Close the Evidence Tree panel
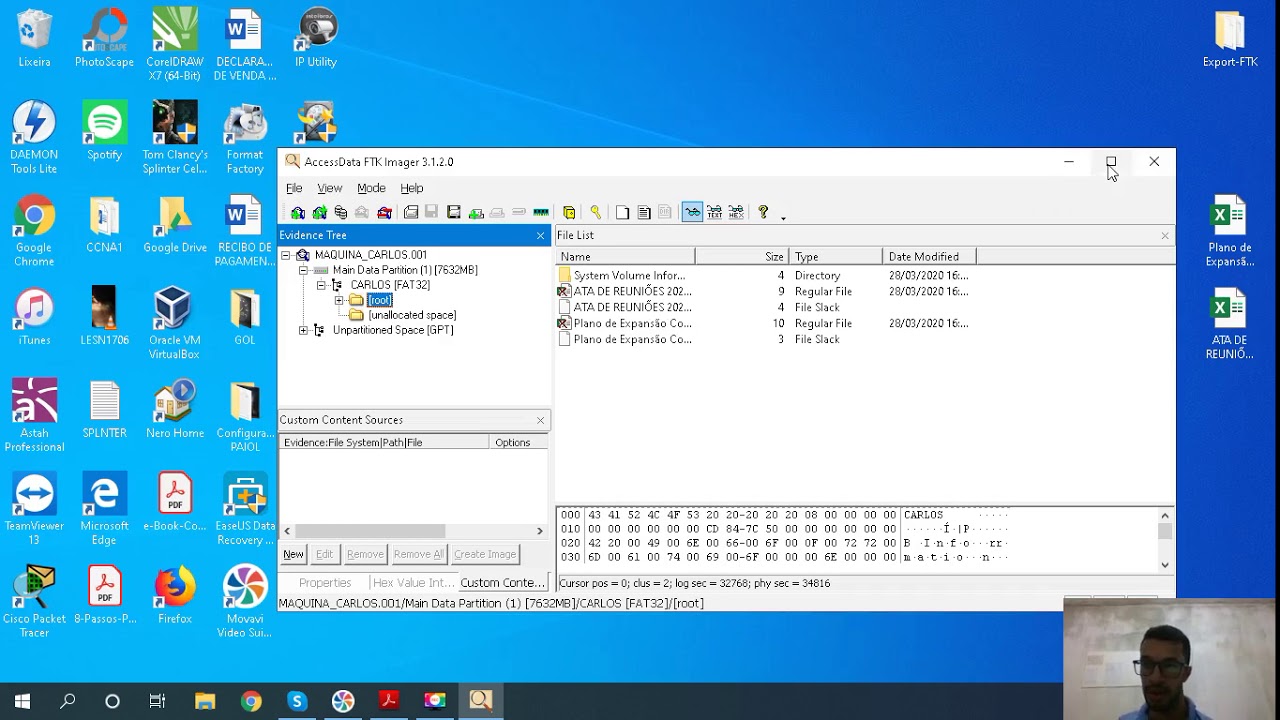The image size is (1280, 720). click(541, 236)
